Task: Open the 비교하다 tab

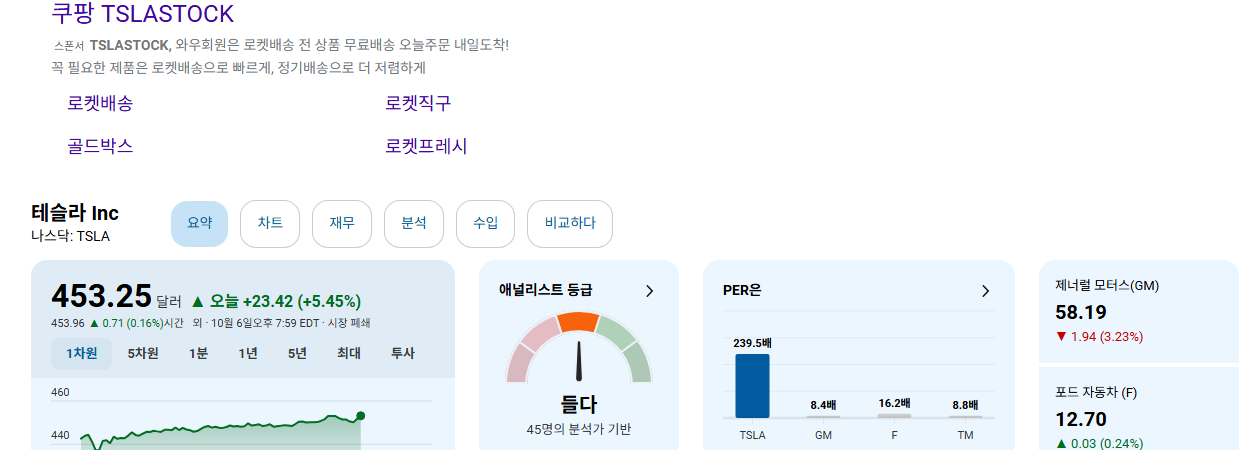Action: [570, 224]
